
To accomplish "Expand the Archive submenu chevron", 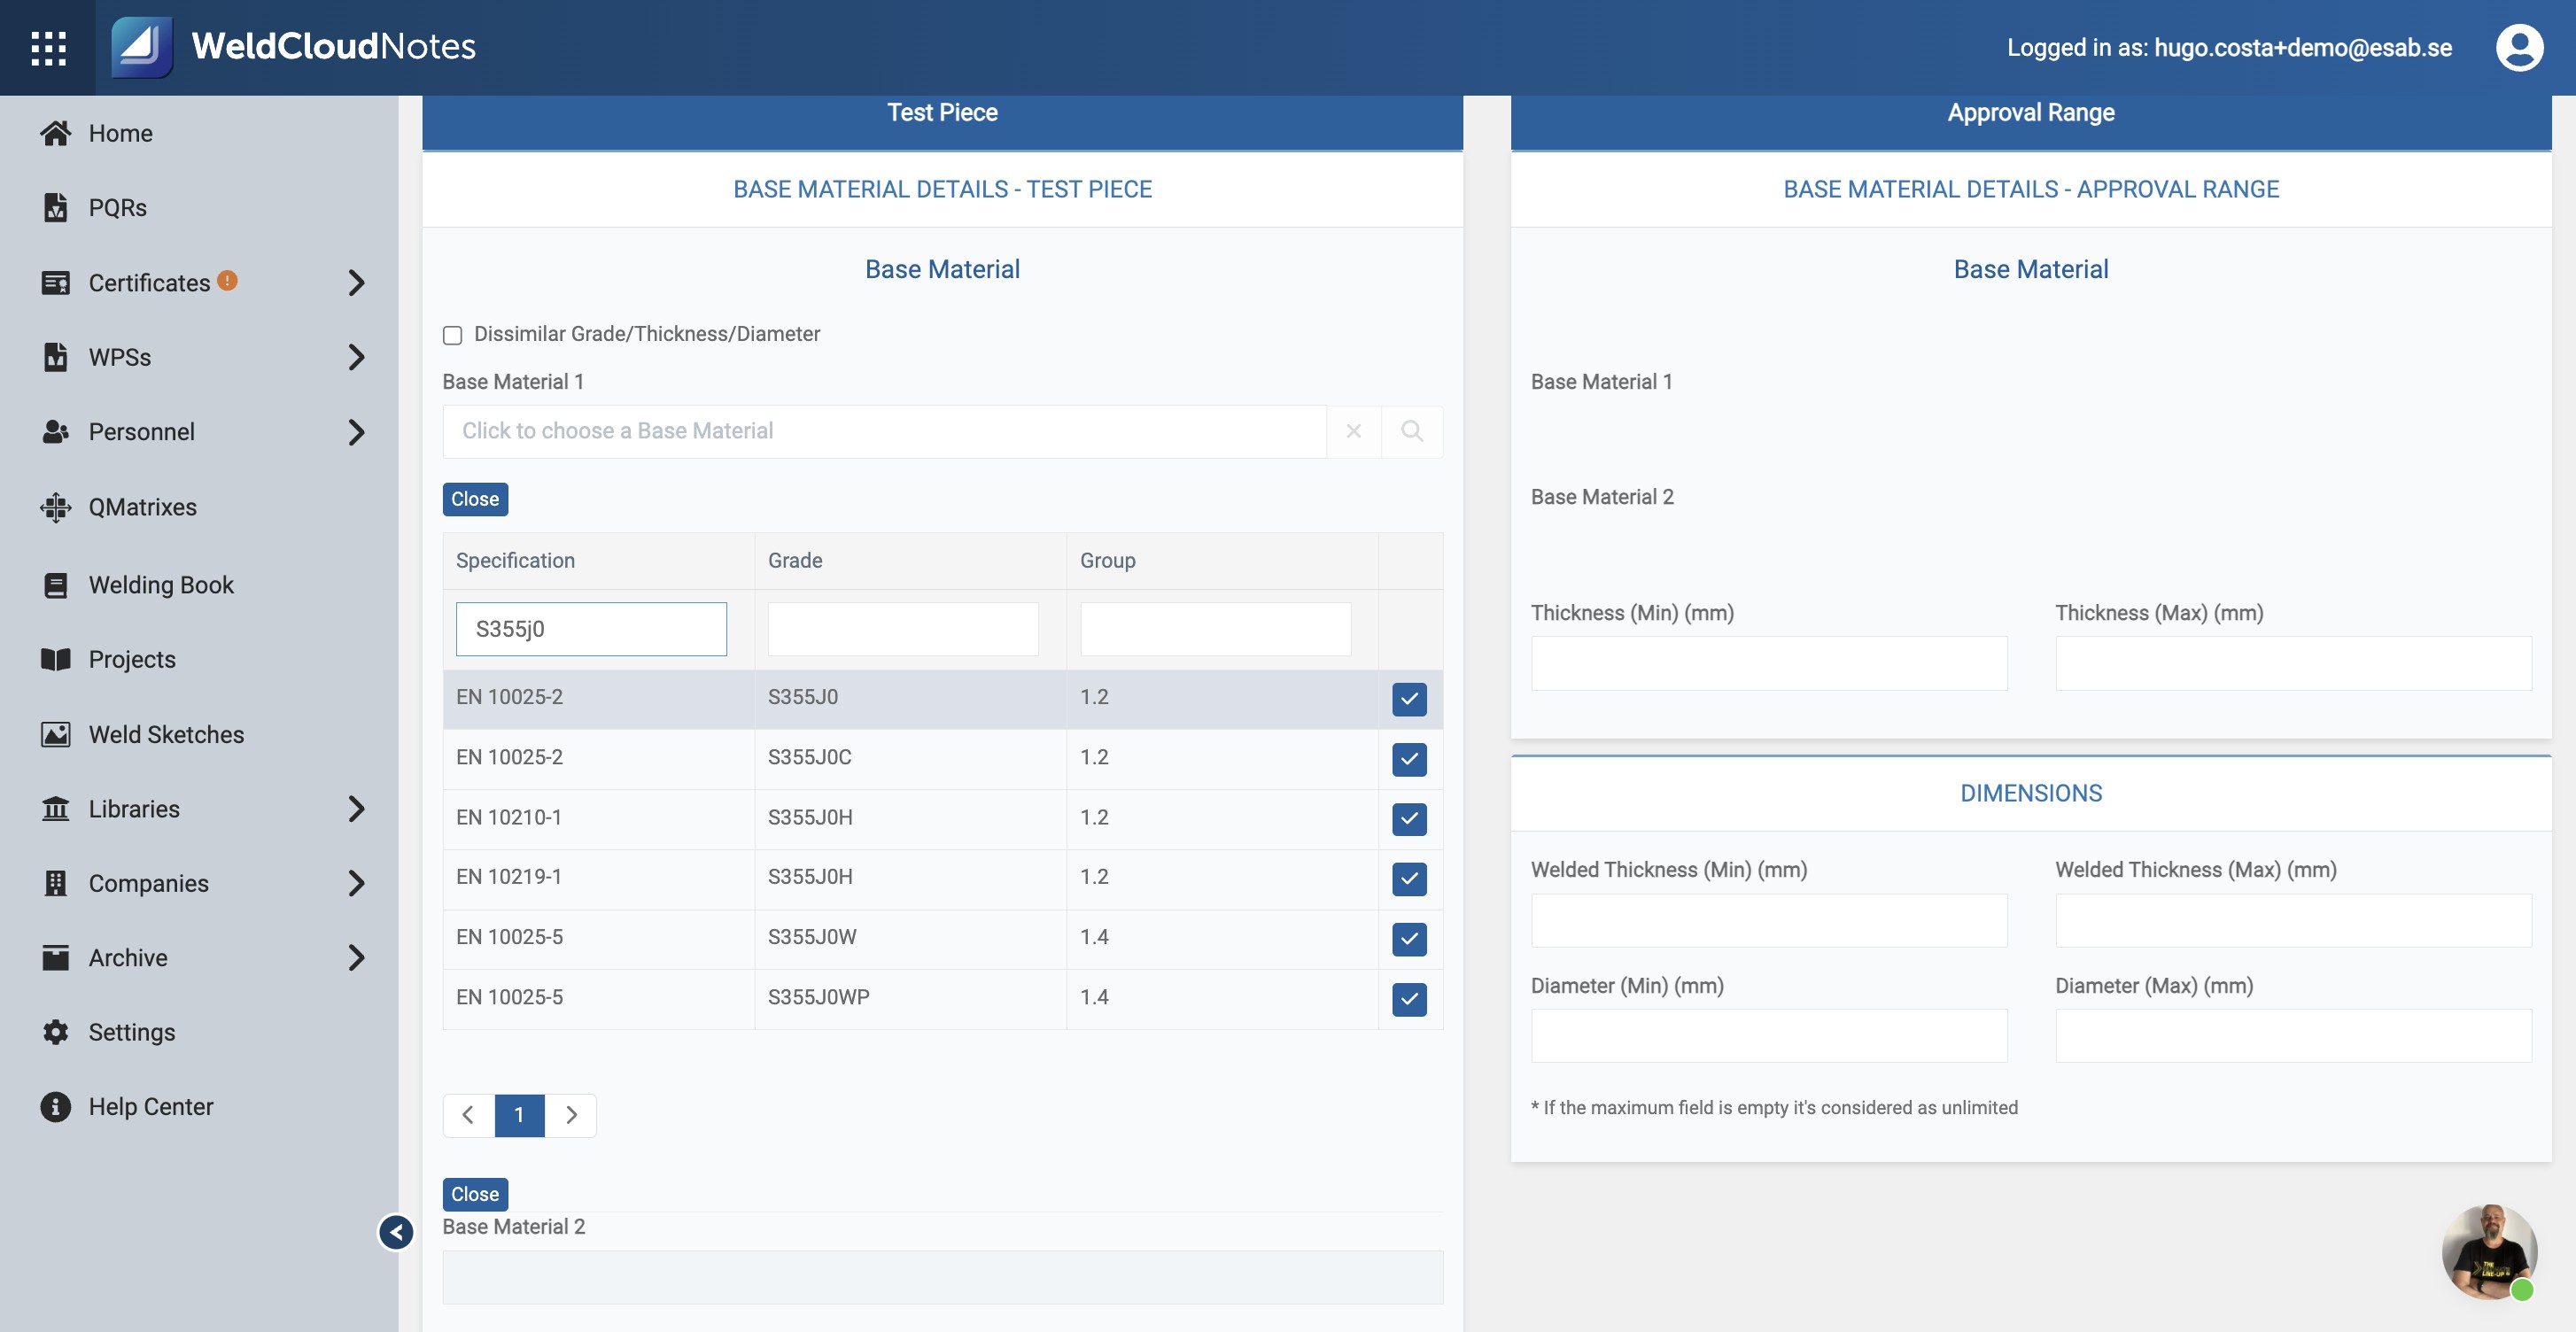I will point(356,957).
